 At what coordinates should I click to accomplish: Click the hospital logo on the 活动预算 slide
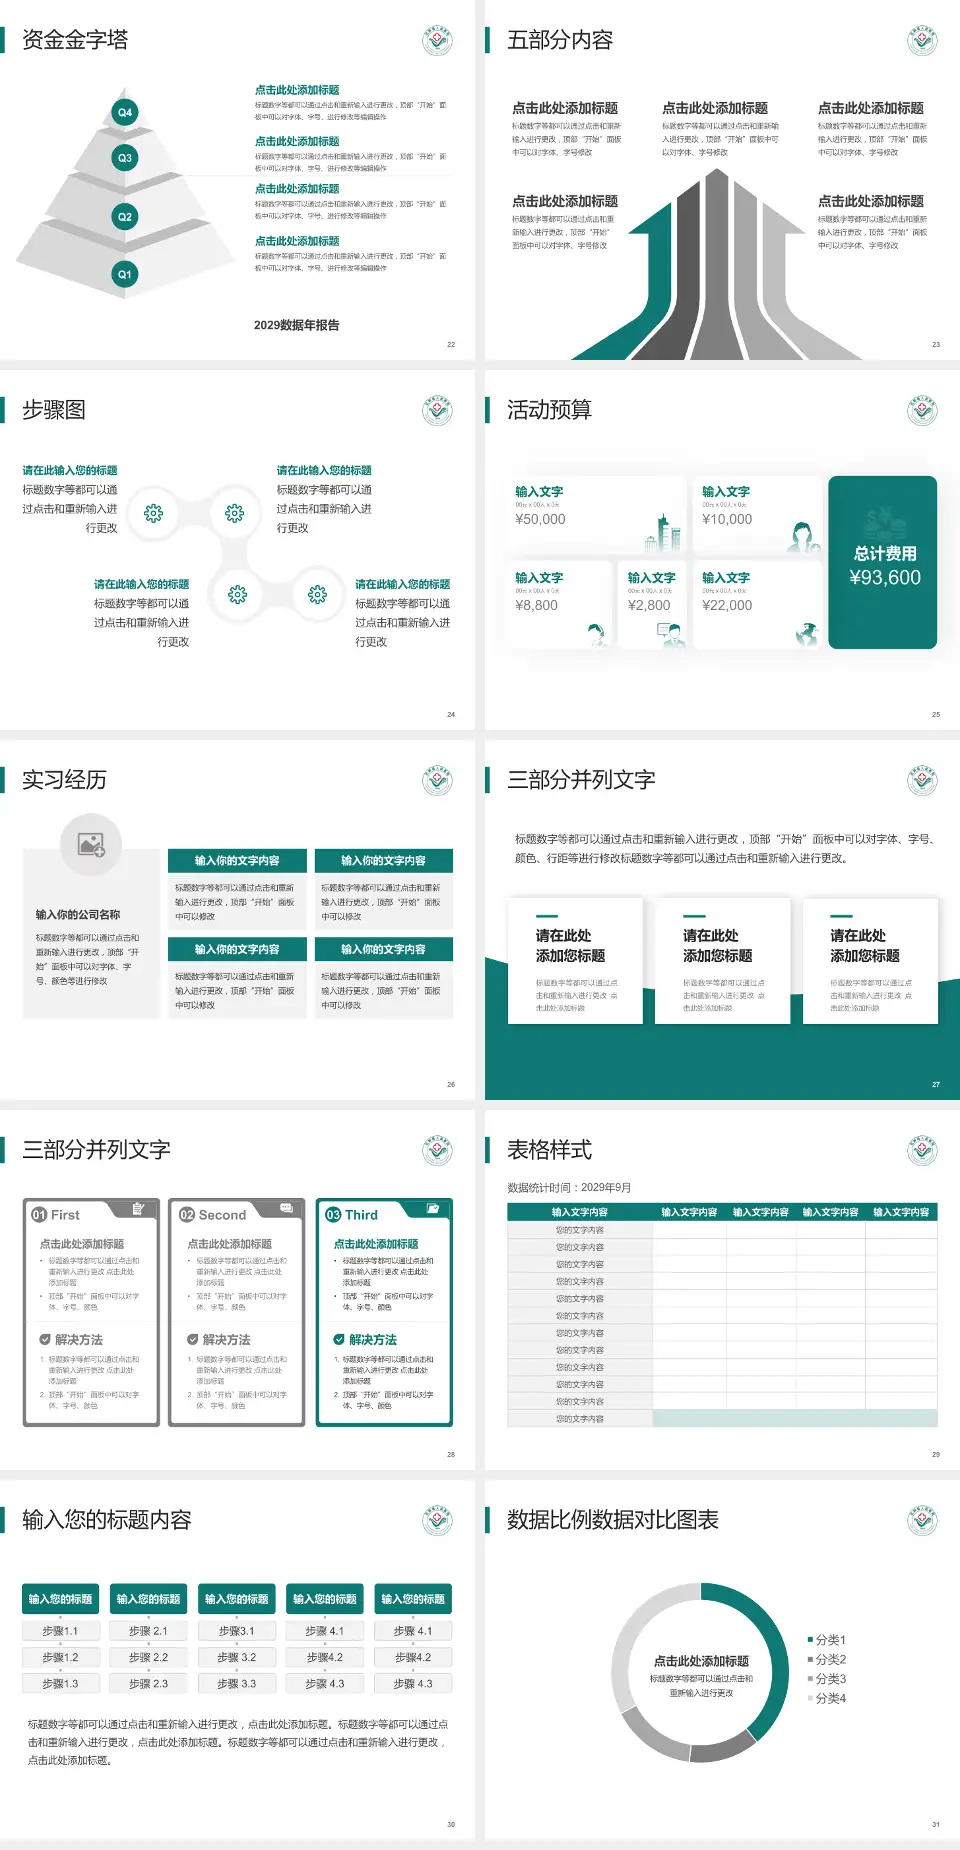click(922, 411)
